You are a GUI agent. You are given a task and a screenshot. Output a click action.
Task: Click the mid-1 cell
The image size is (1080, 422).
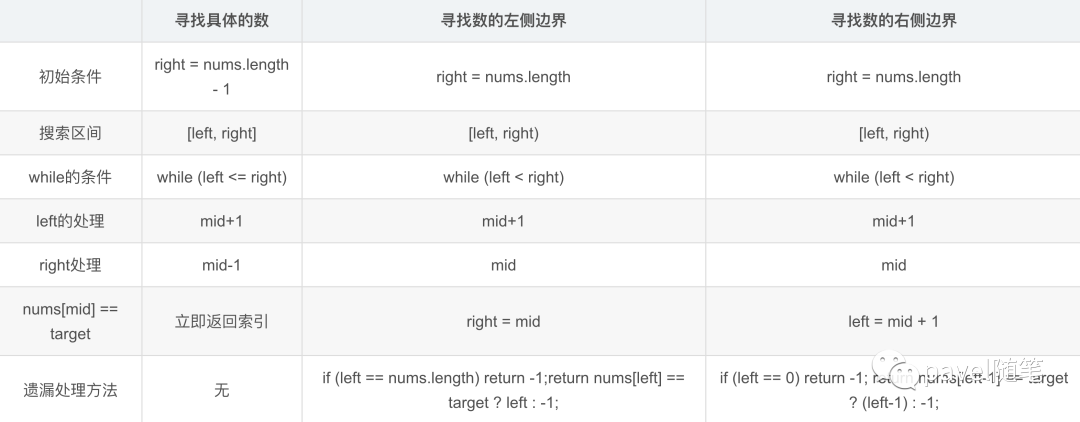pyautogui.click(x=222, y=265)
